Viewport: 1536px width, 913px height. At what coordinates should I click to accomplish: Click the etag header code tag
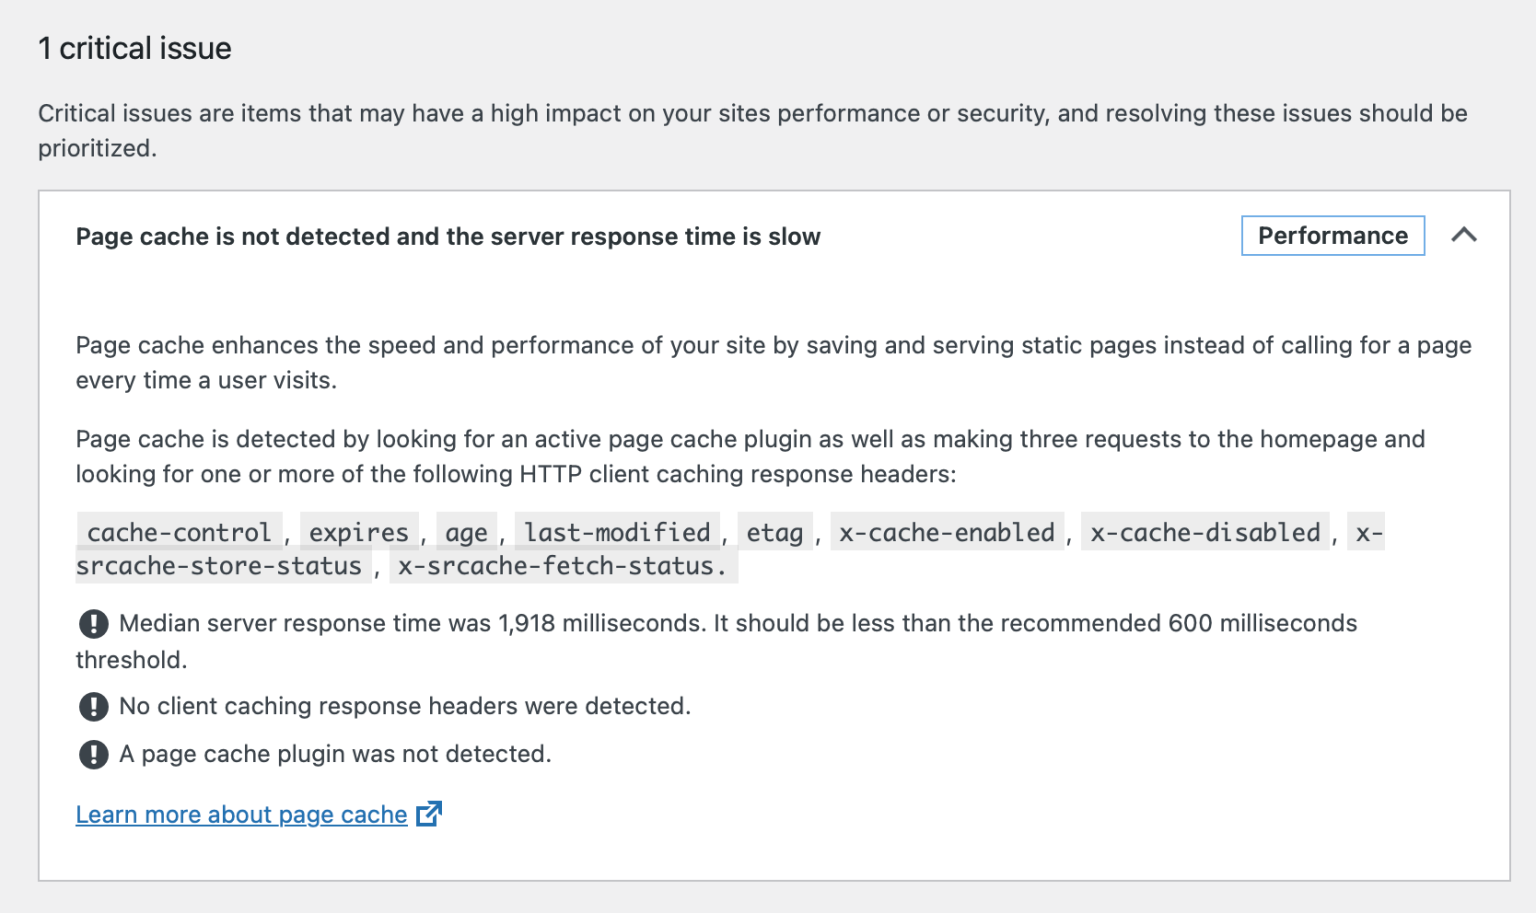(775, 533)
